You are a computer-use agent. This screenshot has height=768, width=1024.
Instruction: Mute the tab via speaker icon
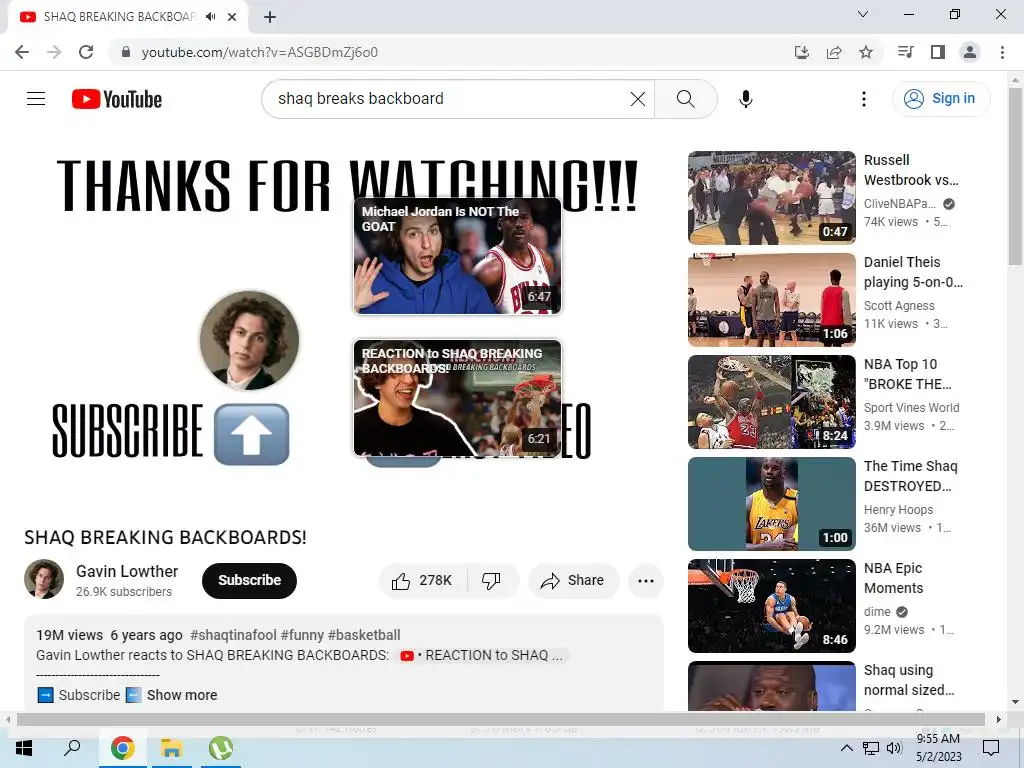click(x=210, y=17)
